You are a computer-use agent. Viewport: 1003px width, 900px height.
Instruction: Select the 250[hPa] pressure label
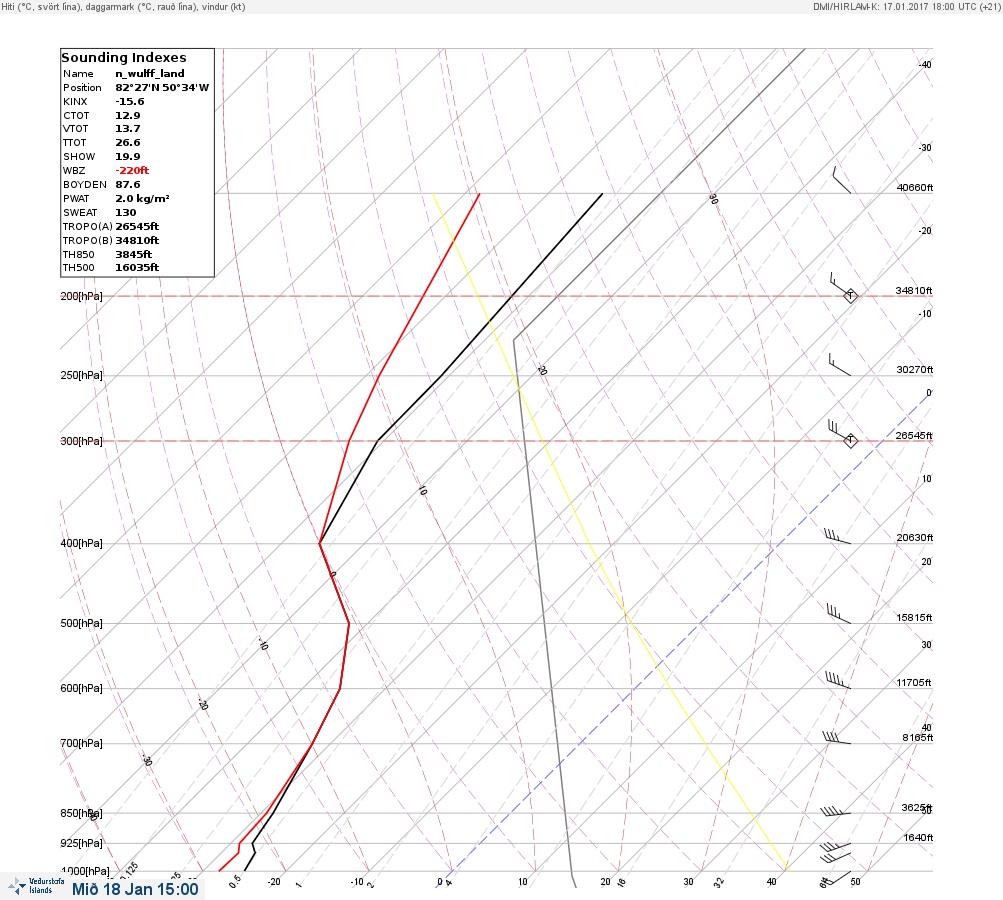point(81,375)
